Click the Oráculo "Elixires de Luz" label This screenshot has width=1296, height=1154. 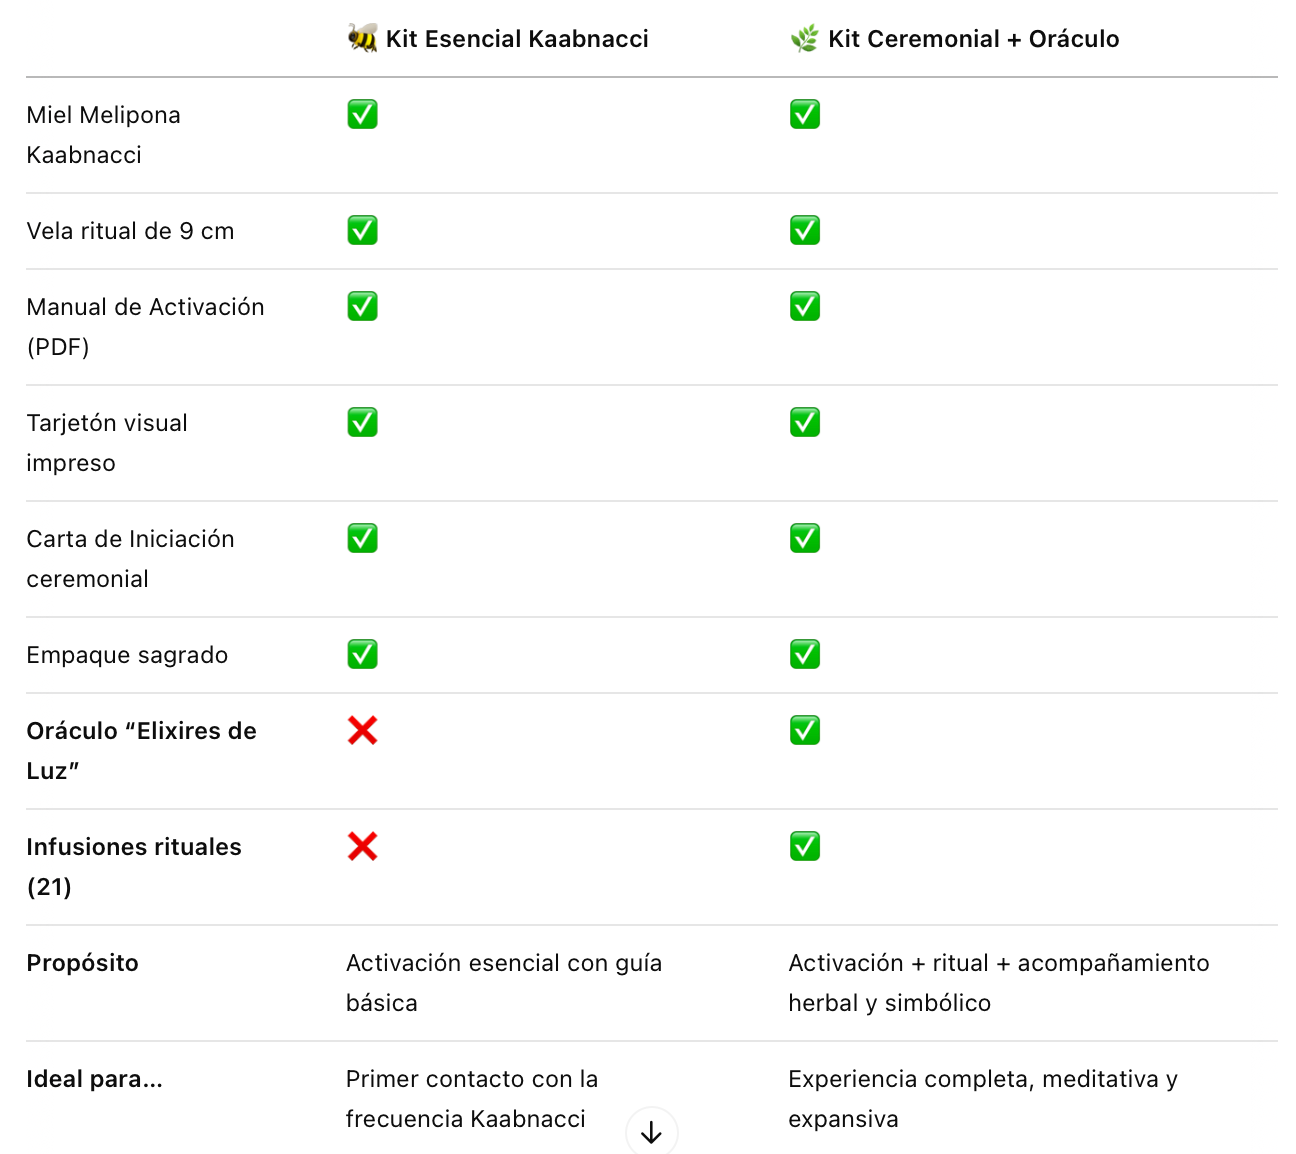coord(141,750)
